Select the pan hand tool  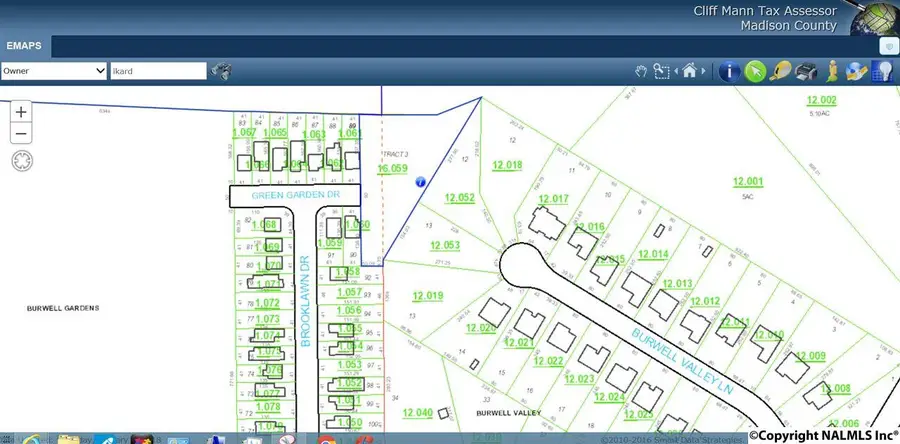(x=643, y=71)
